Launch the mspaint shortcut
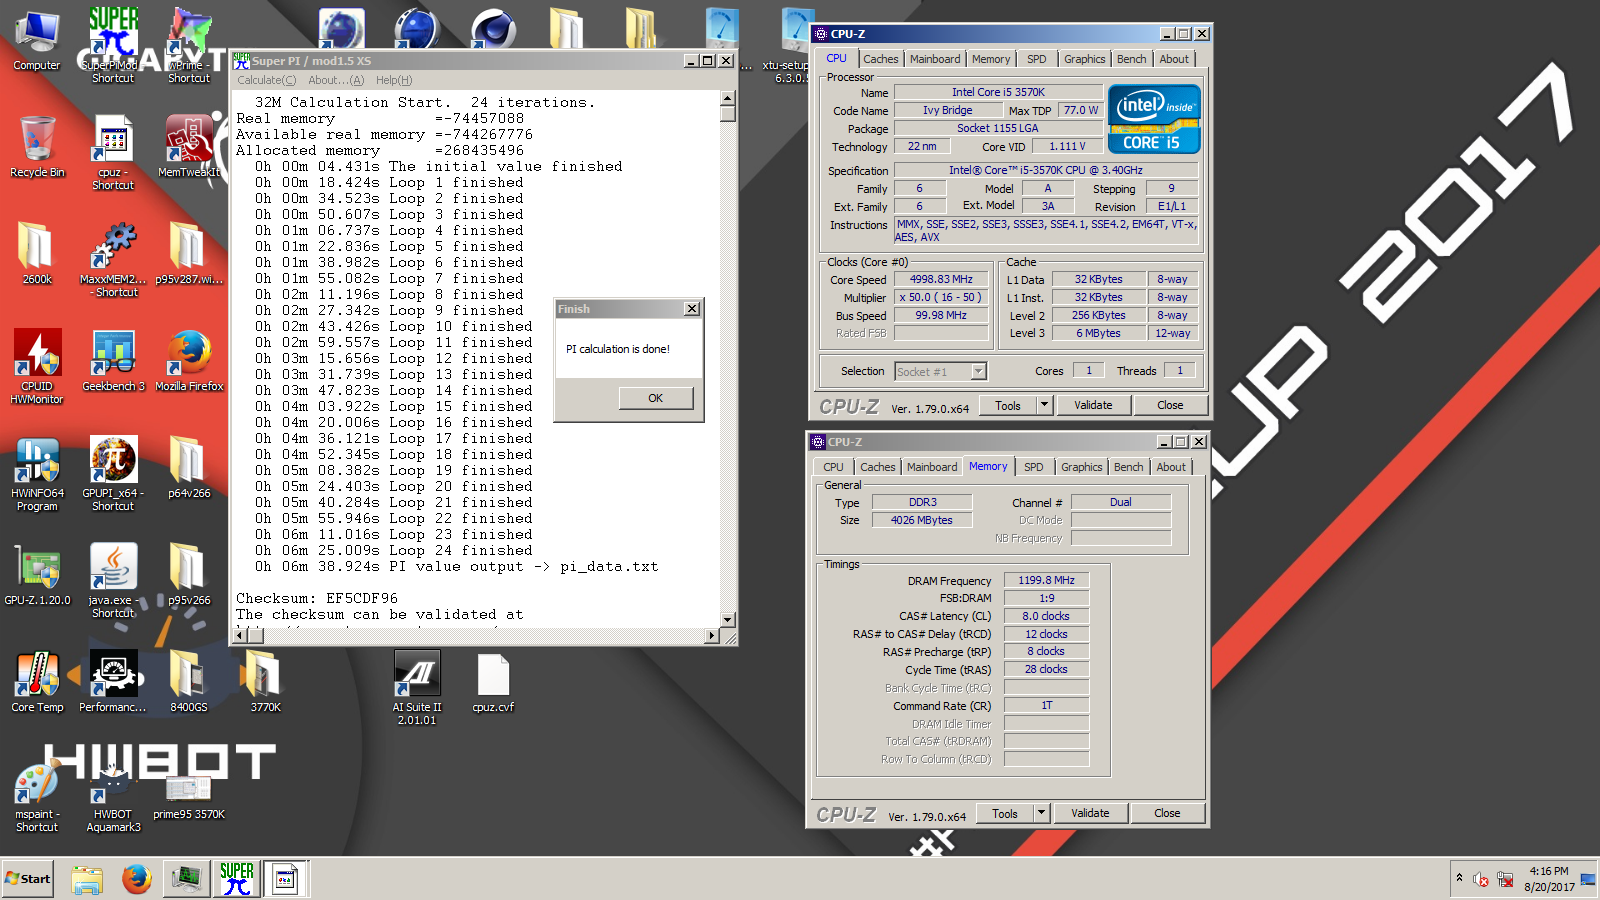Viewport: 1600px width, 900px height. tap(37, 794)
